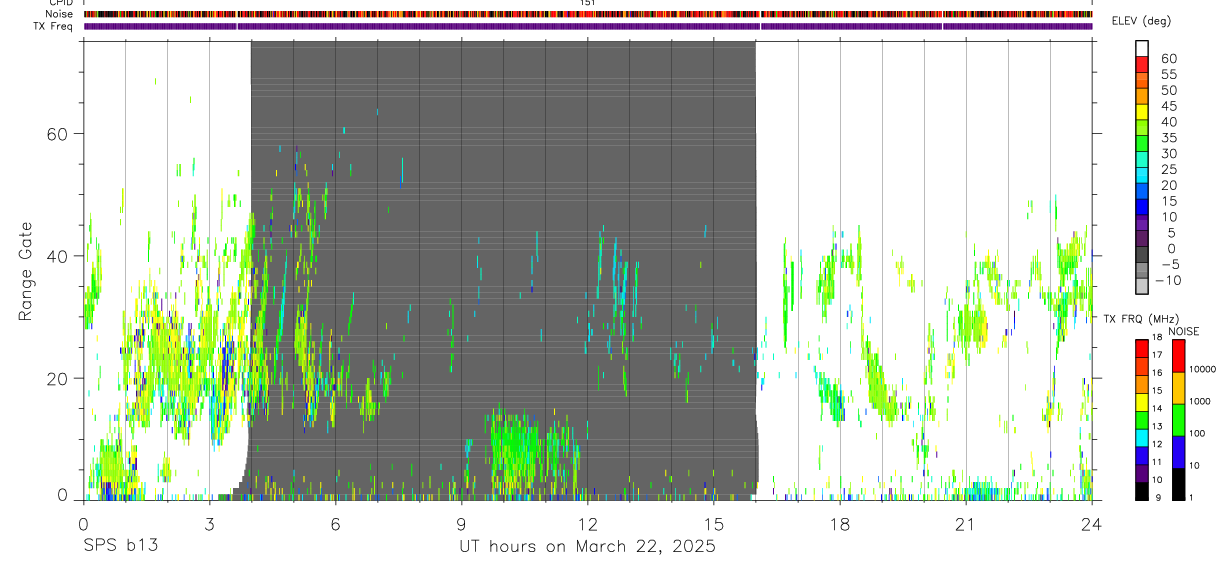The image size is (1228, 567).
Task: Click the x-axis hour tick '24'
Action: (x=1092, y=524)
